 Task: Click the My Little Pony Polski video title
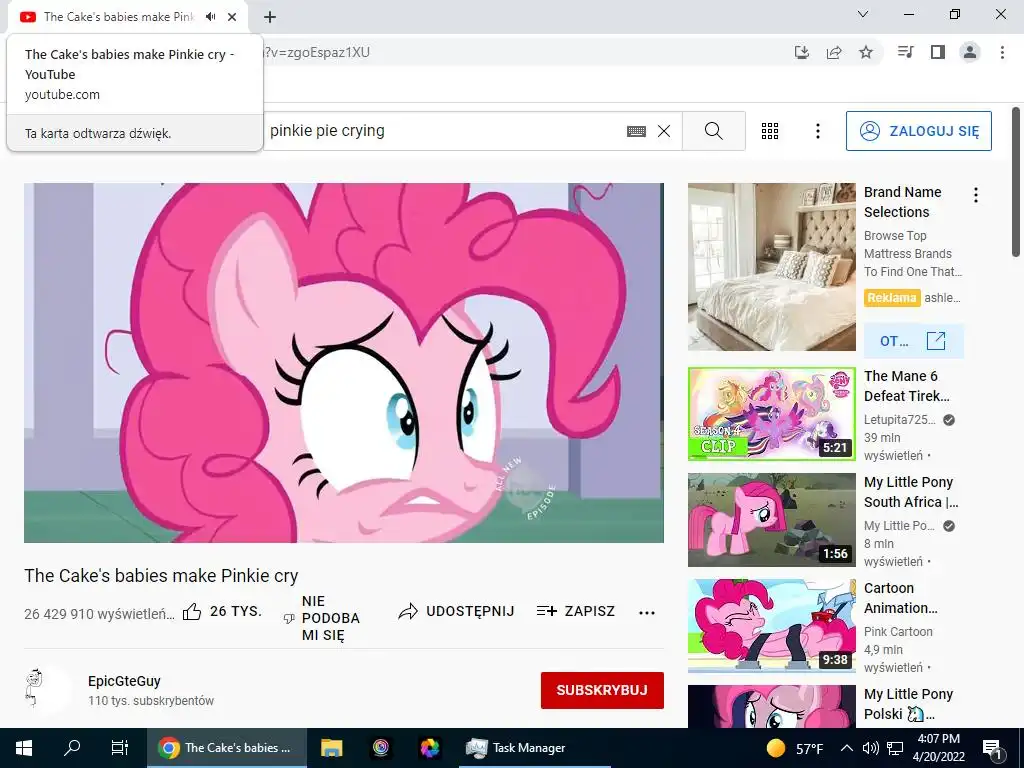pyautogui.click(x=908, y=703)
